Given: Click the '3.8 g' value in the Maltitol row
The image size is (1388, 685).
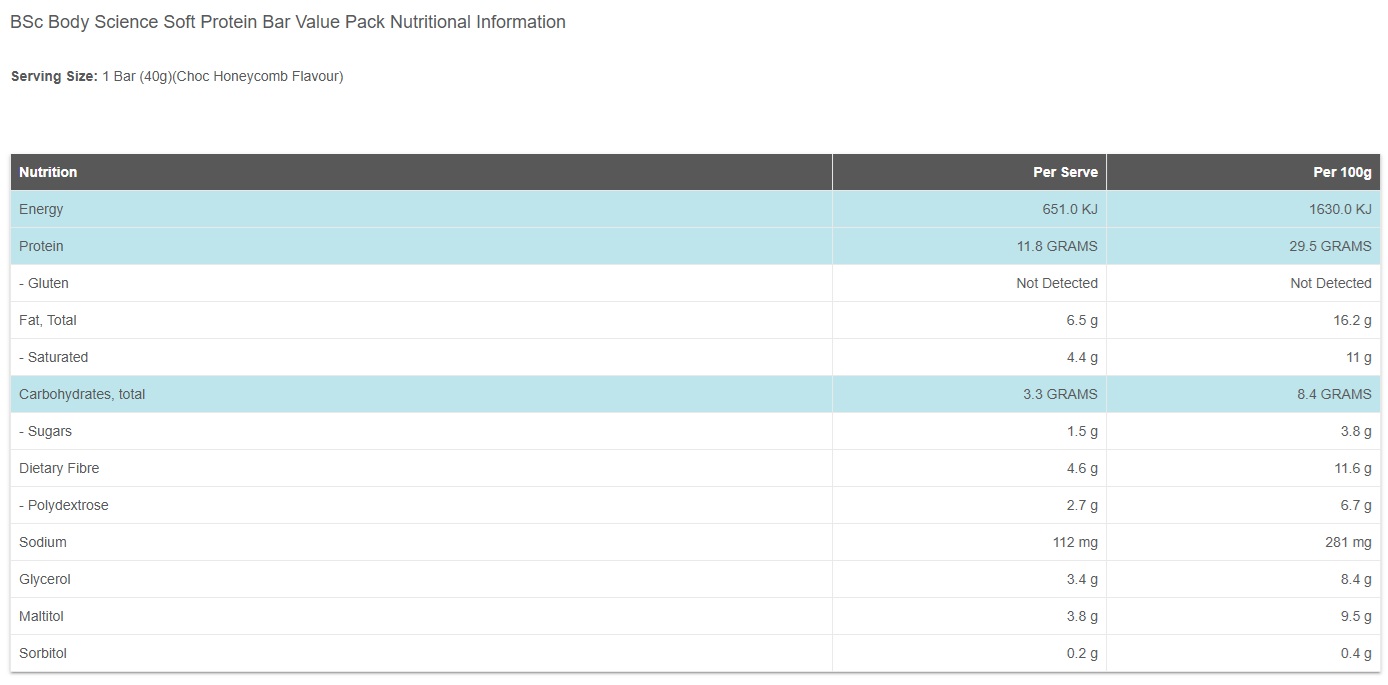Looking at the screenshot, I should point(1082,616).
